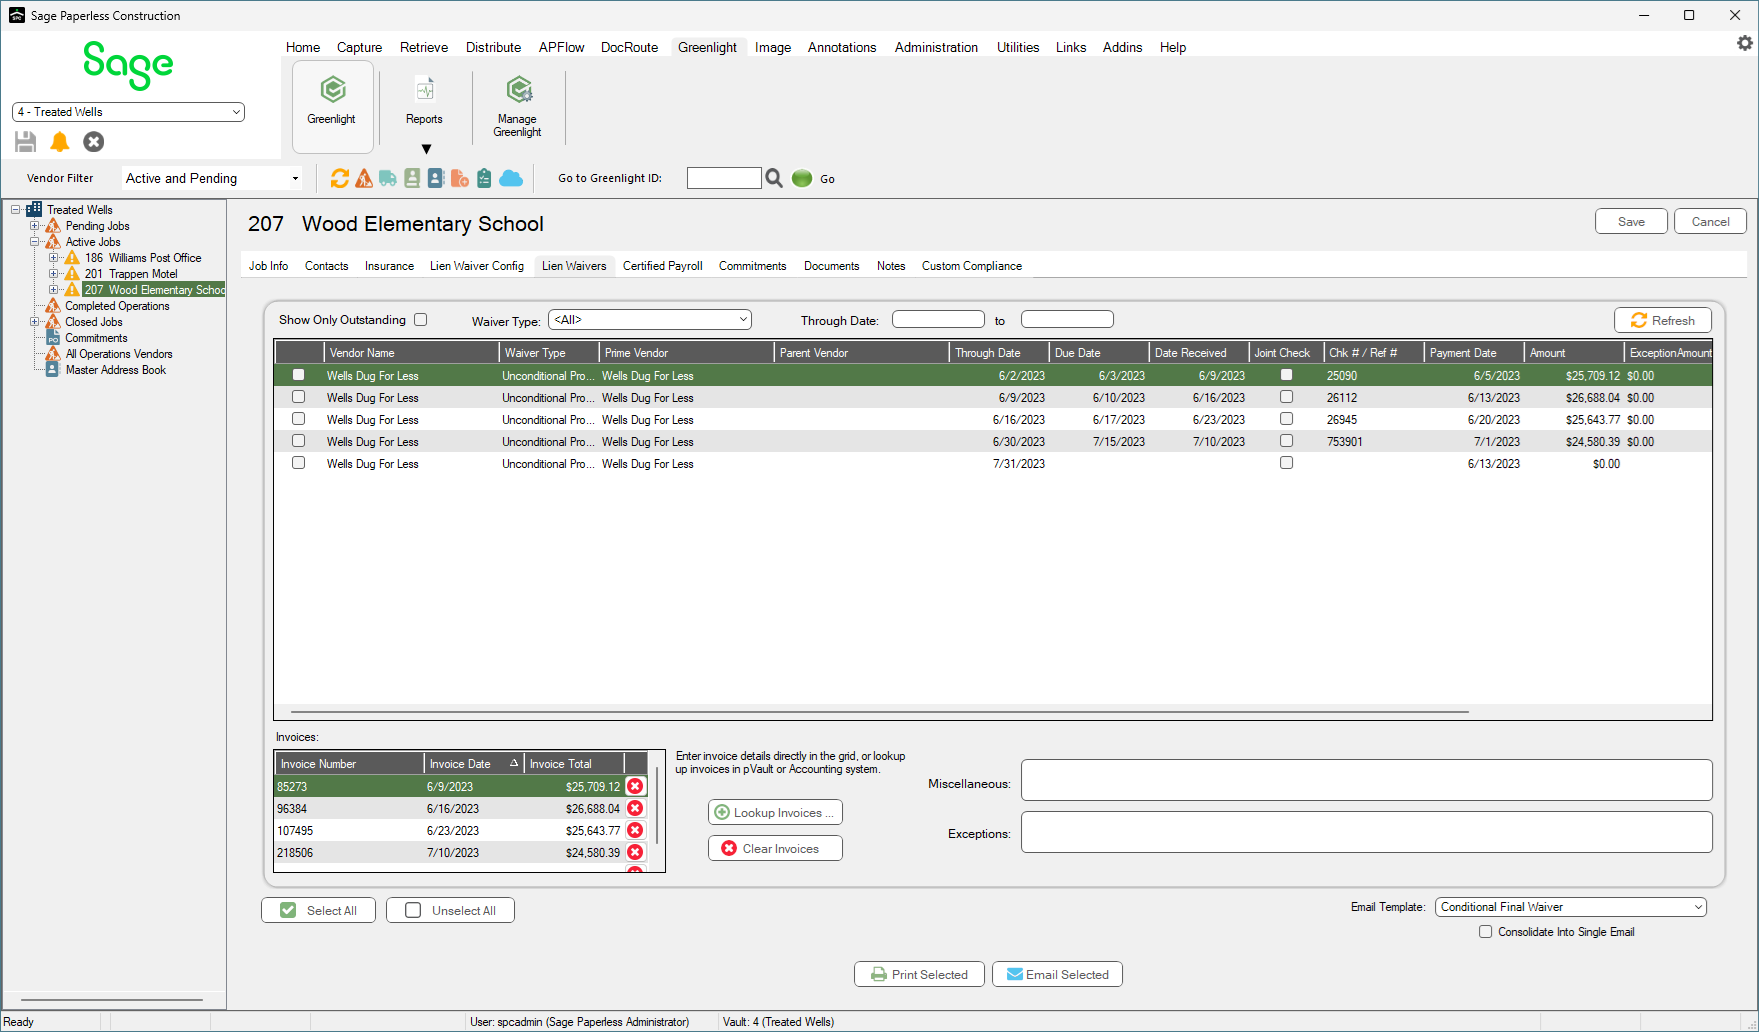Delete invoice 218506 with its red X
Viewport: 1759px width, 1032px height.
[635, 852]
